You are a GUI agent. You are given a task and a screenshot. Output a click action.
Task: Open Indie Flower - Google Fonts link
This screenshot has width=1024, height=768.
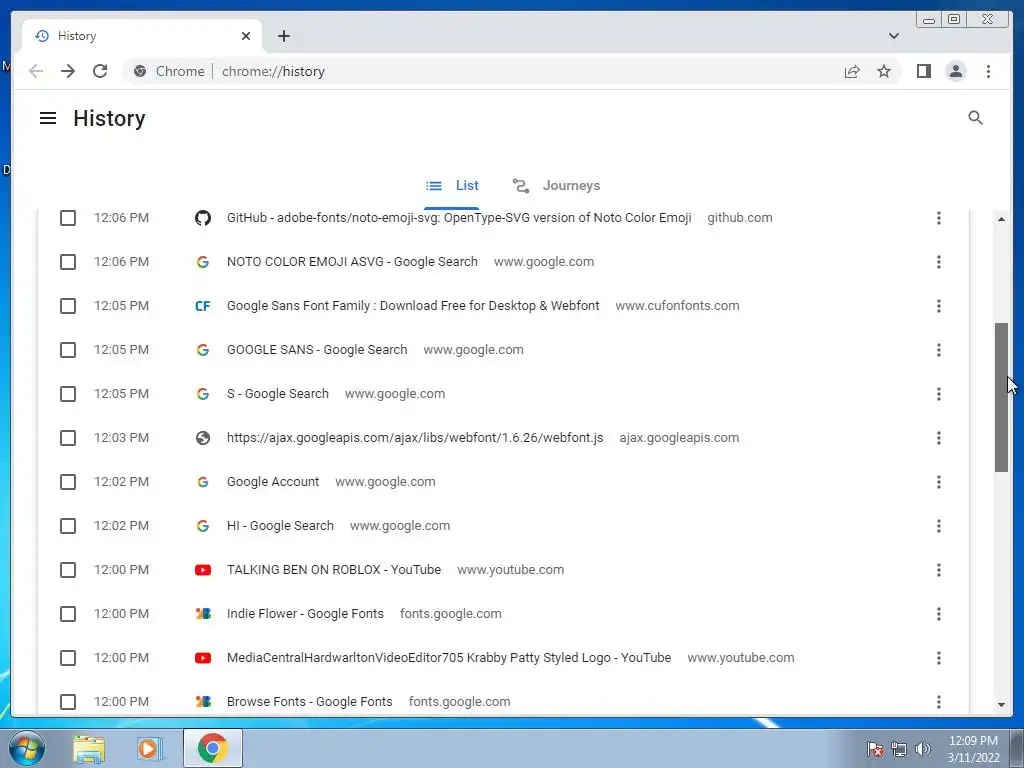(305, 614)
